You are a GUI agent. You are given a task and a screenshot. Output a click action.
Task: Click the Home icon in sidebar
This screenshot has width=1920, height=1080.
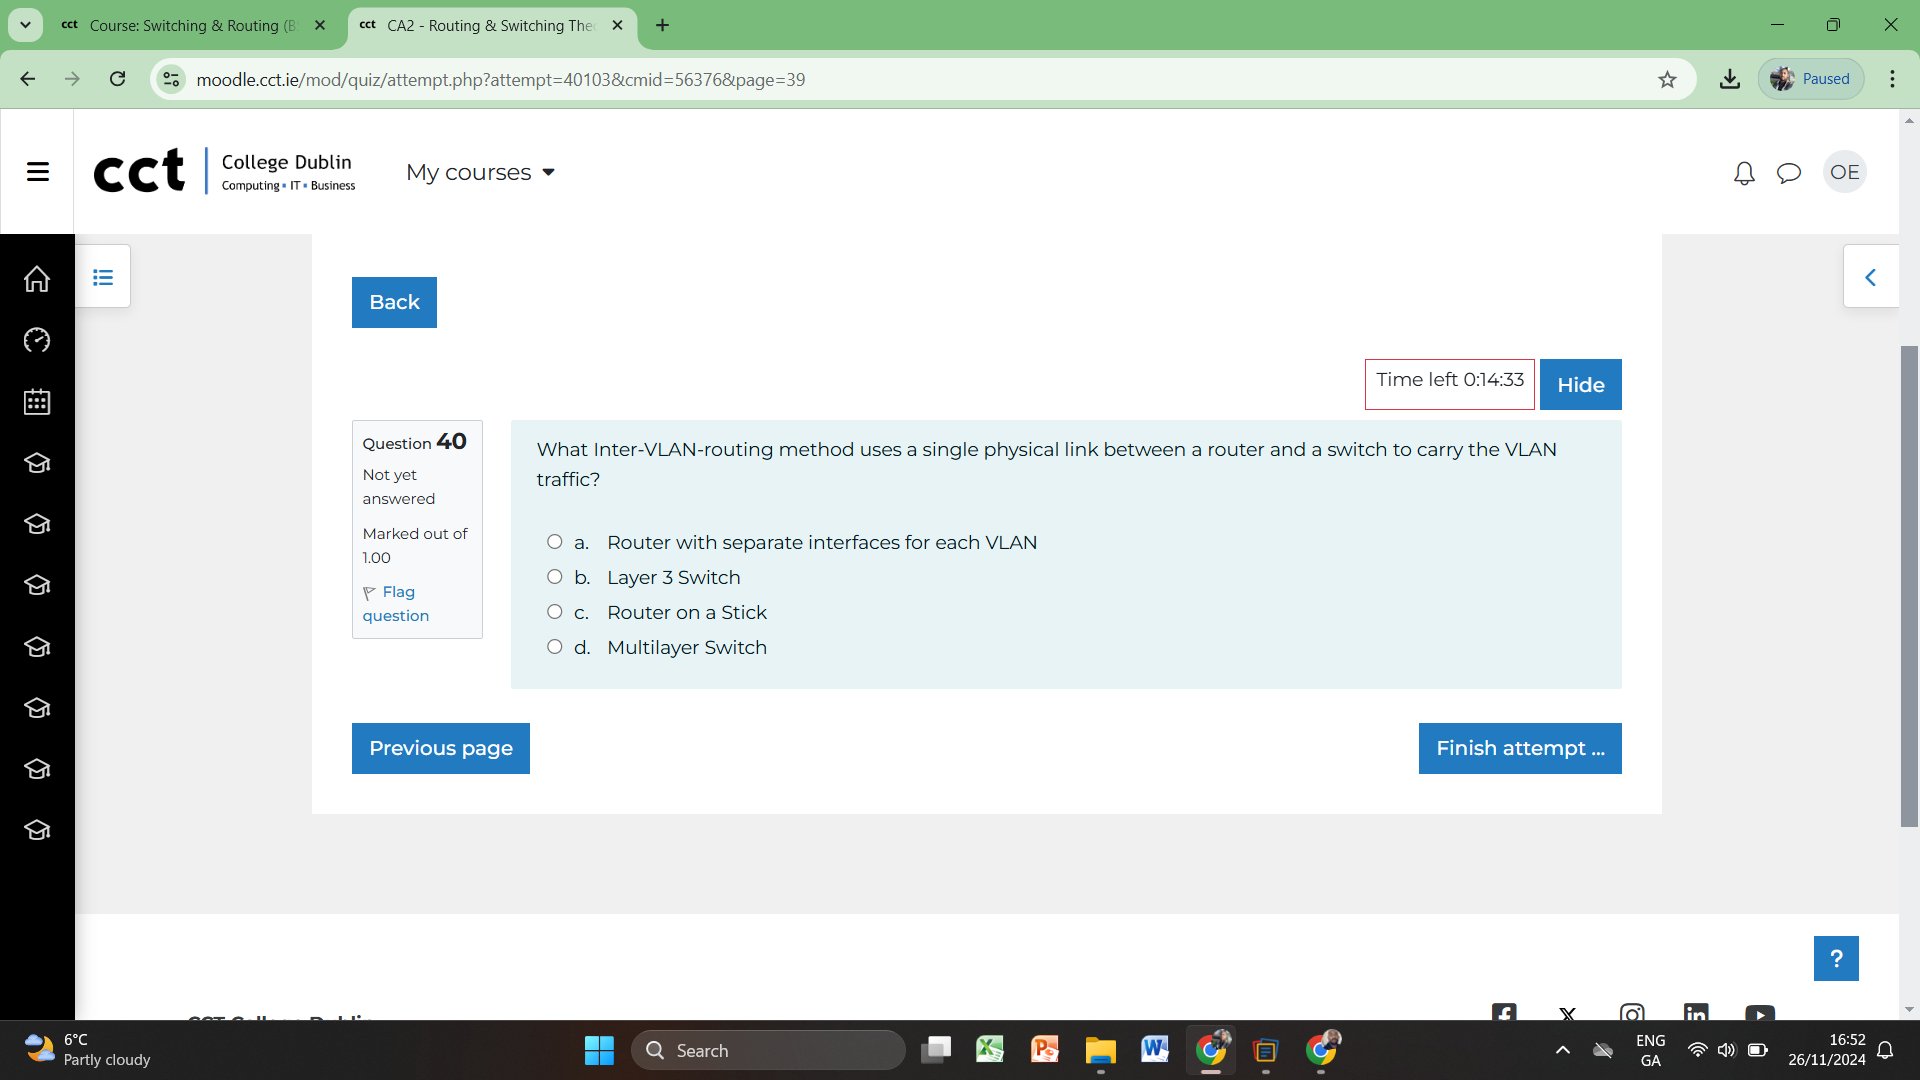click(37, 279)
